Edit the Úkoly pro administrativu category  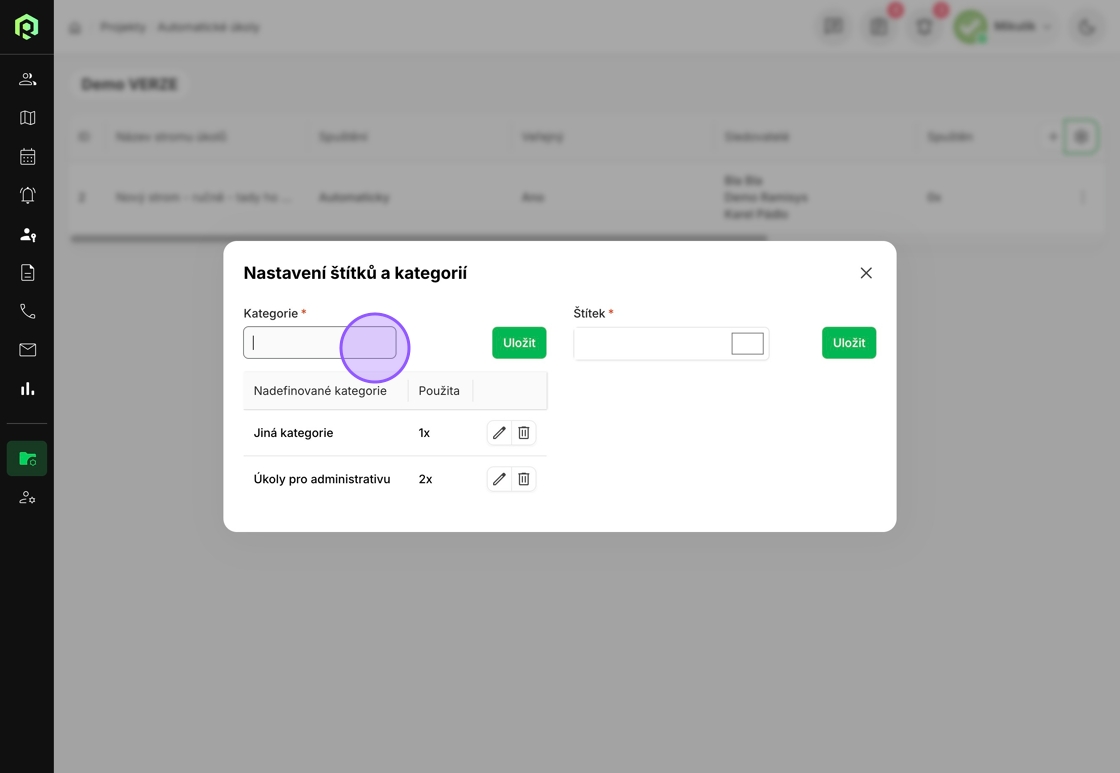pos(499,479)
